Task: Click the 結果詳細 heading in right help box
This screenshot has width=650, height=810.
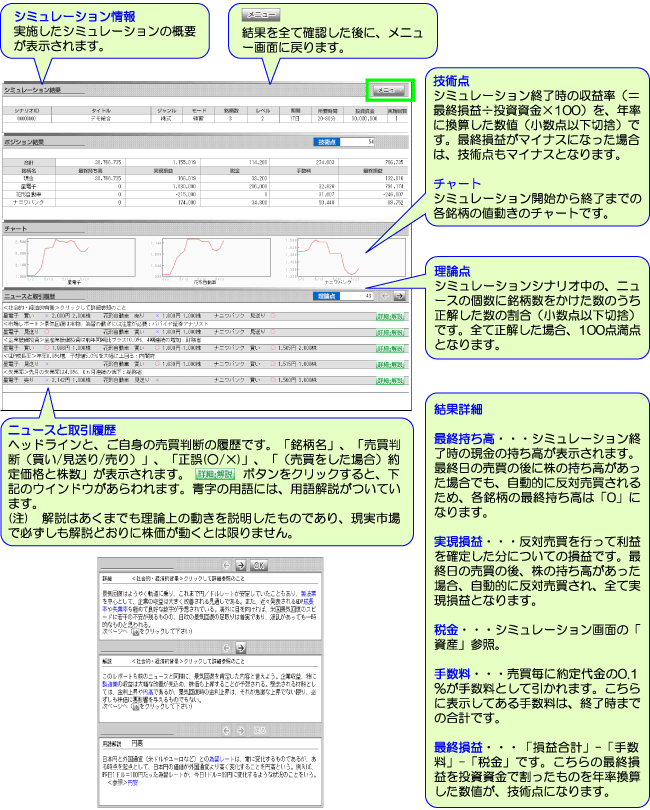Action: coord(458,409)
